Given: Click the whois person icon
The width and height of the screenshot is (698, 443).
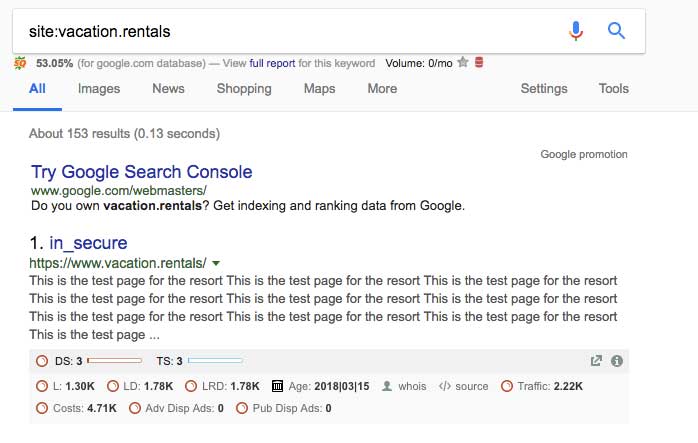Looking at the screenshot, I should pos(387,386).
